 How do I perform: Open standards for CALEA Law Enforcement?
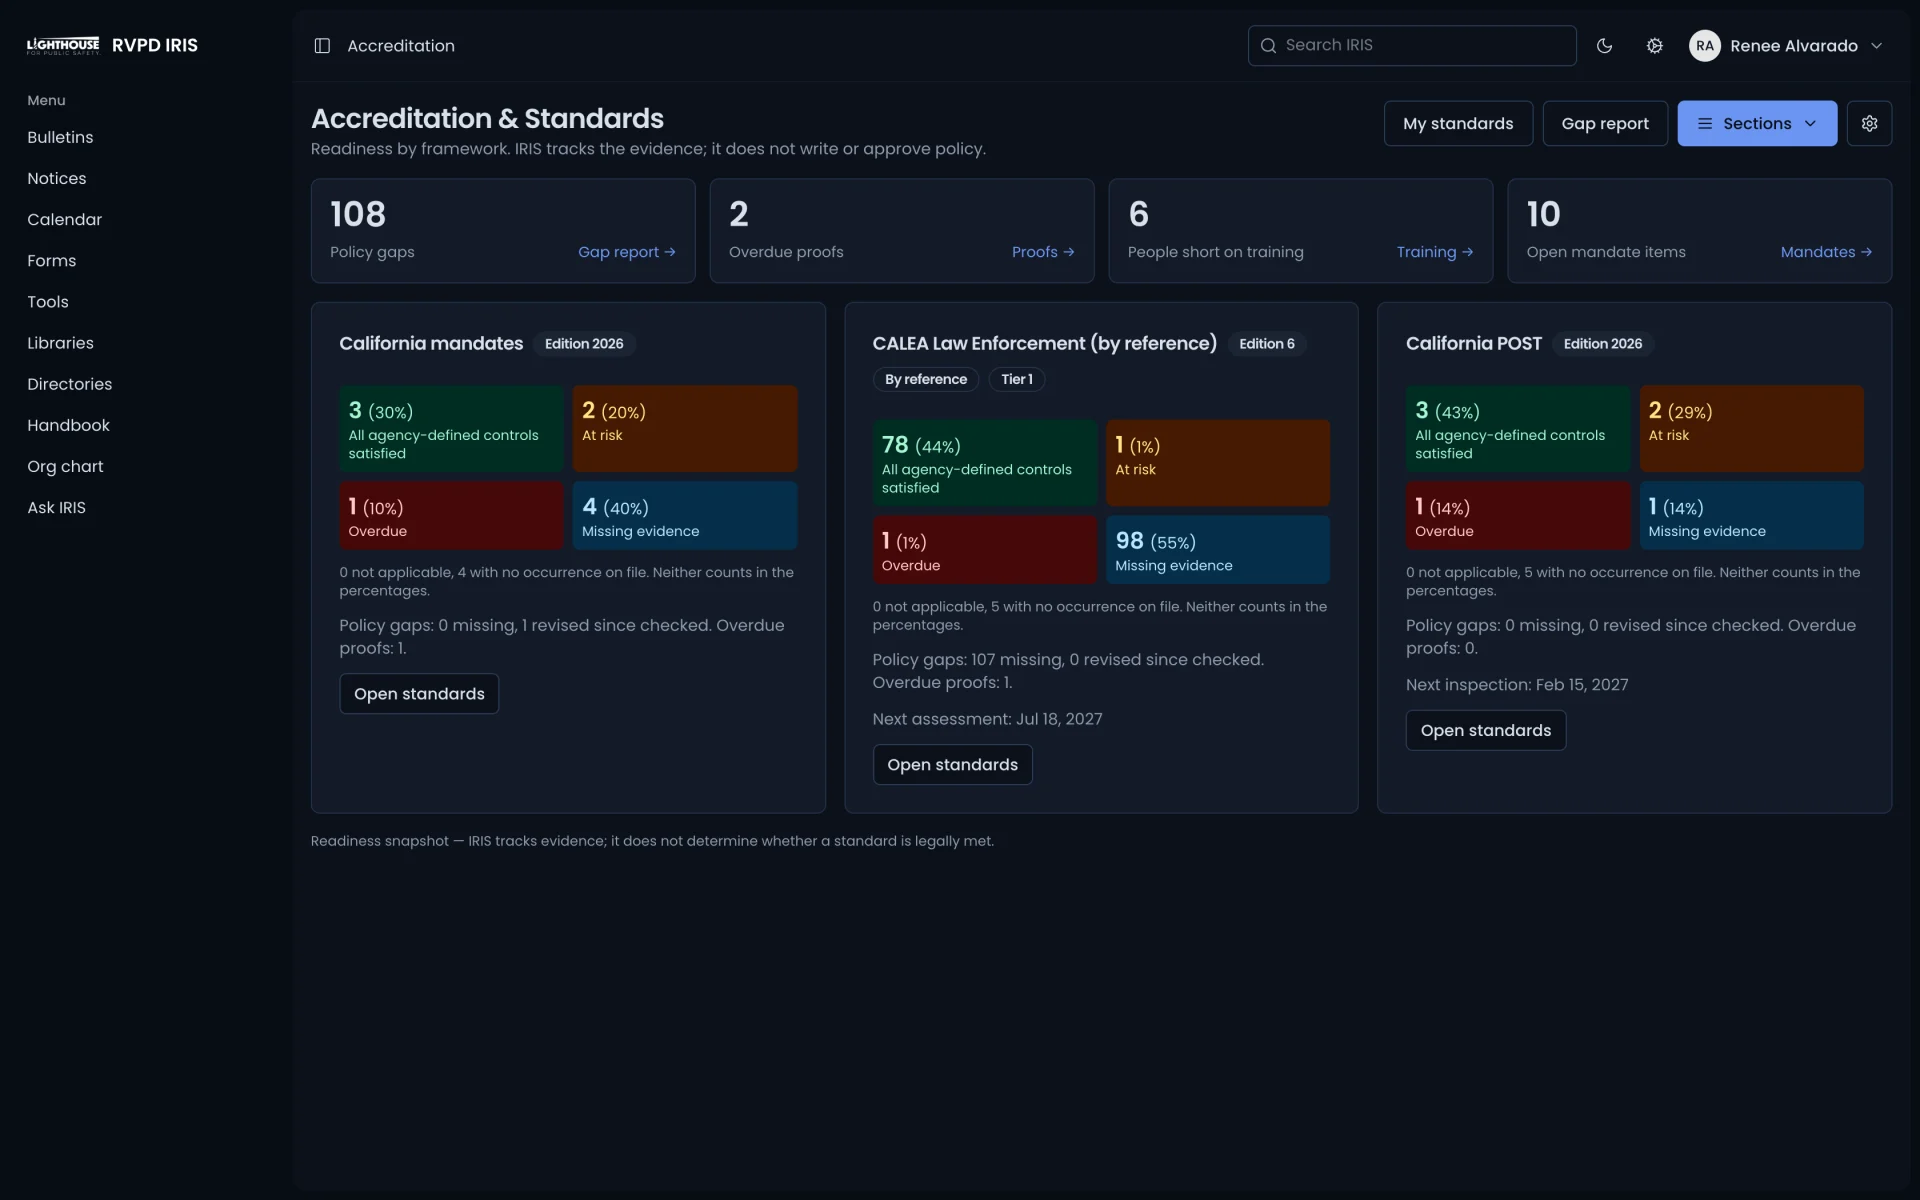(x=952, y=764)
